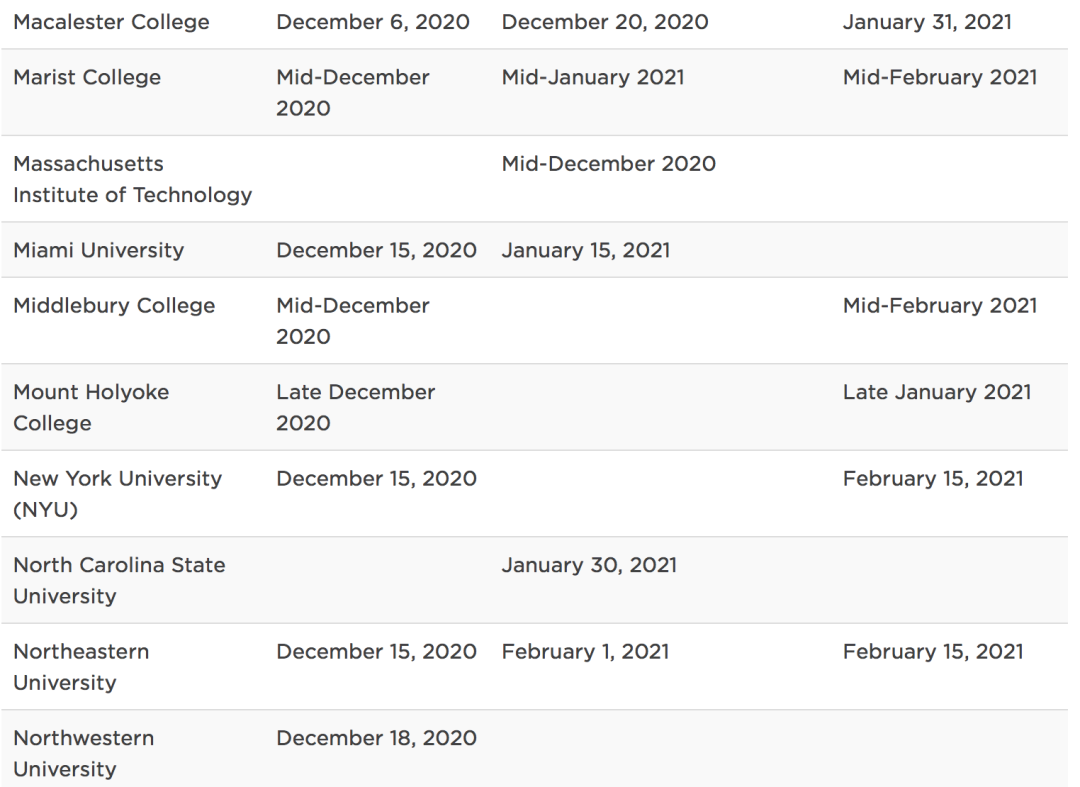Select the December 20, 2020 date cell
Screen dimensions: 1080x787
(605, 22)
